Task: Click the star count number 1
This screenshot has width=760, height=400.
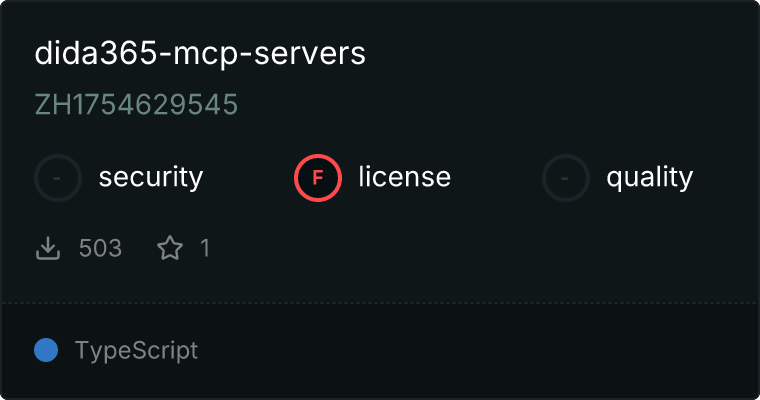Action: 205,248
